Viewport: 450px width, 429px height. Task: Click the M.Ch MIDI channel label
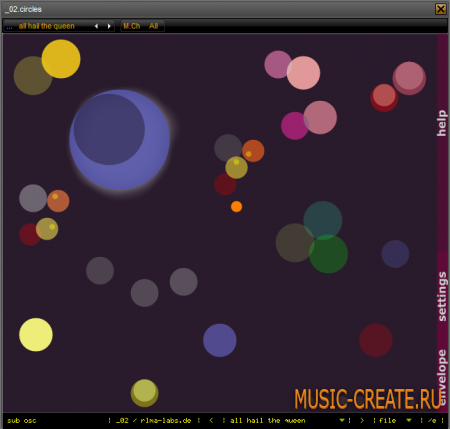tap(132, 26)
